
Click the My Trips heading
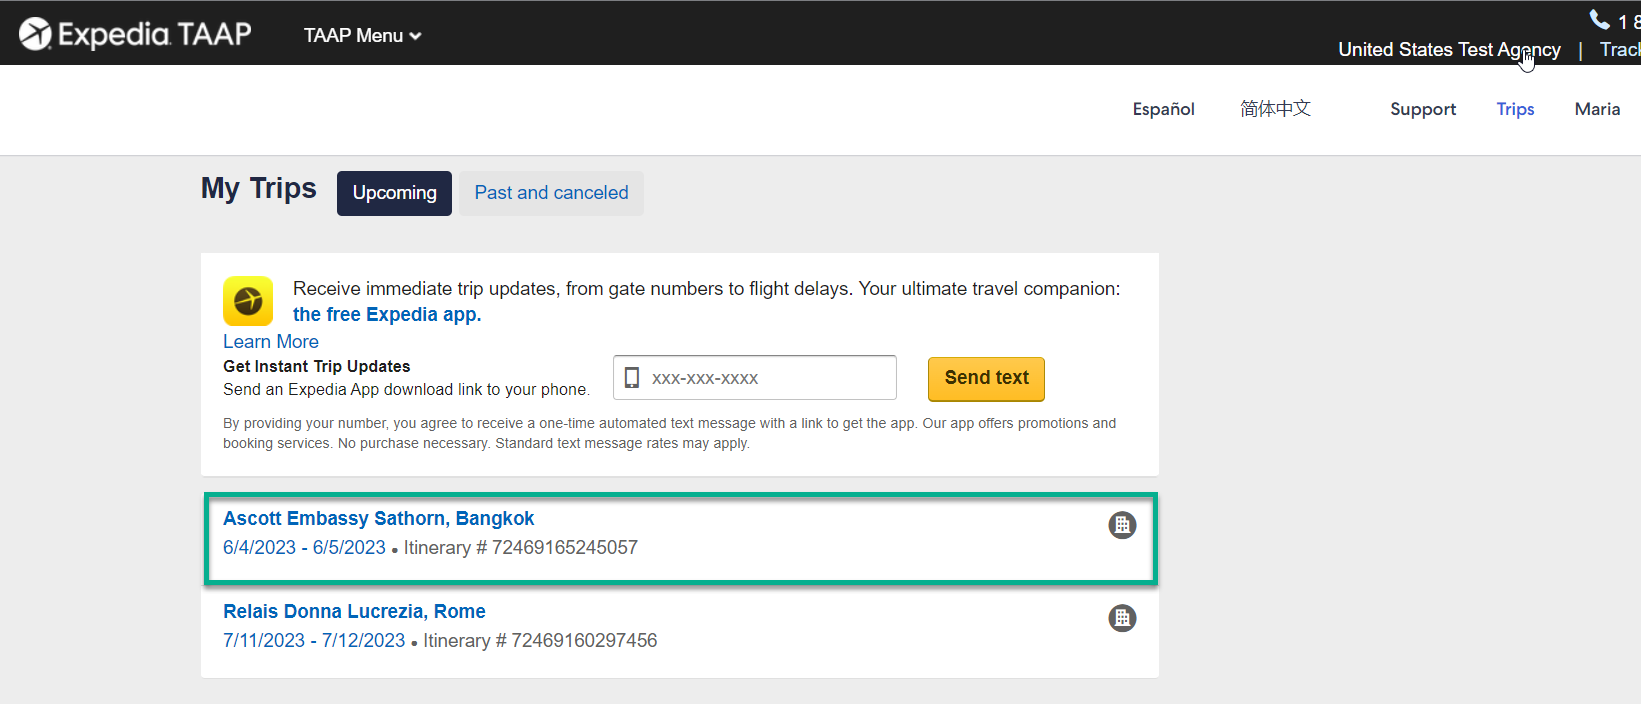259,188
